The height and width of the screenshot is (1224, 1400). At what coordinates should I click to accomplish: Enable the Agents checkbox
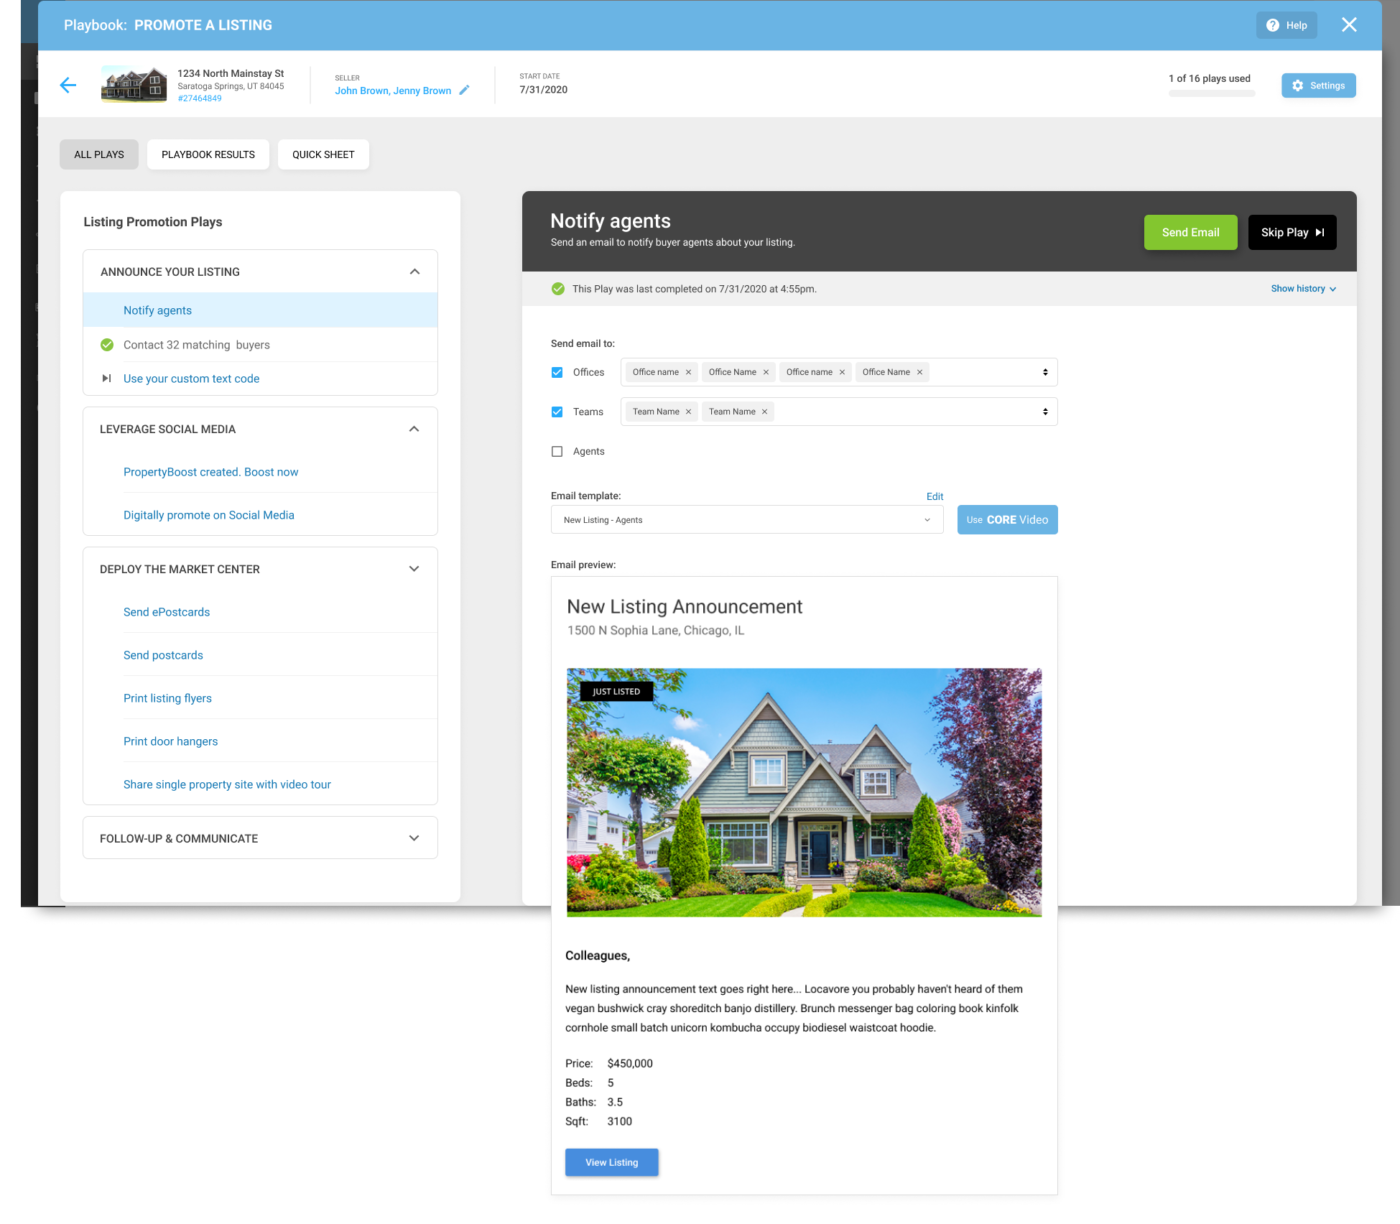557,451
